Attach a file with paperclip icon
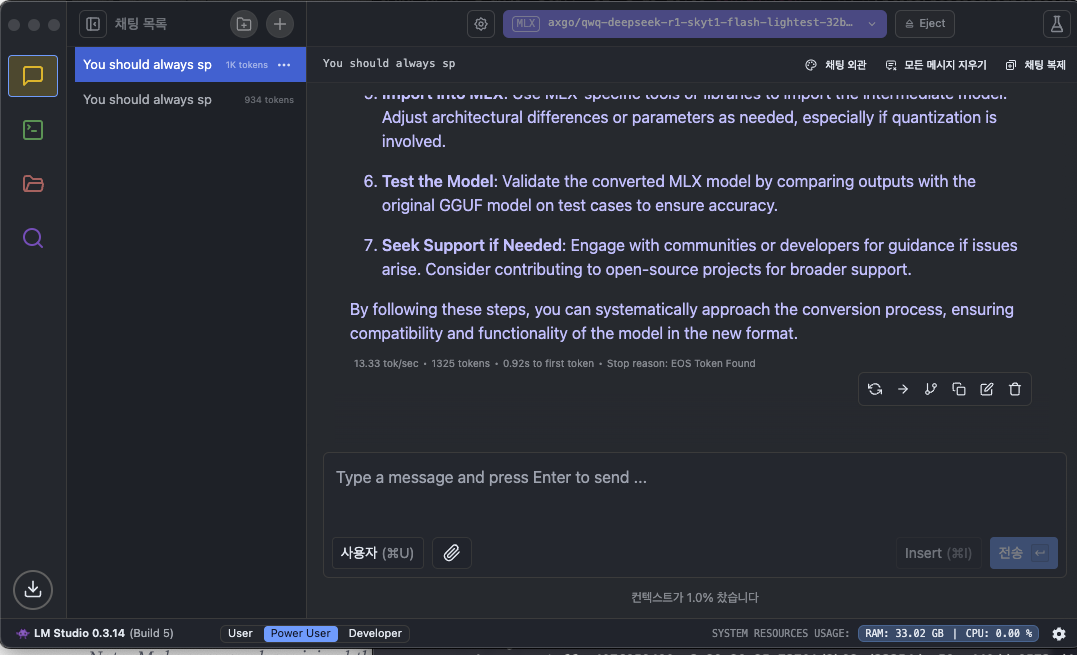Viewport: 1077px width, 655px height. pos(451,553)
